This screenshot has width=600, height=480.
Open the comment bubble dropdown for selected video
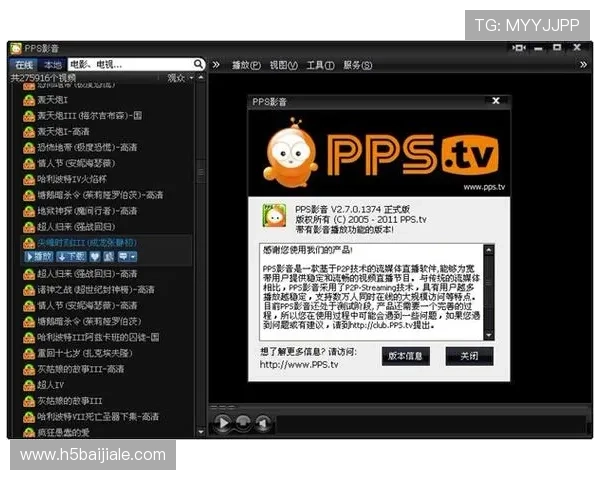[x=127, y=256]
